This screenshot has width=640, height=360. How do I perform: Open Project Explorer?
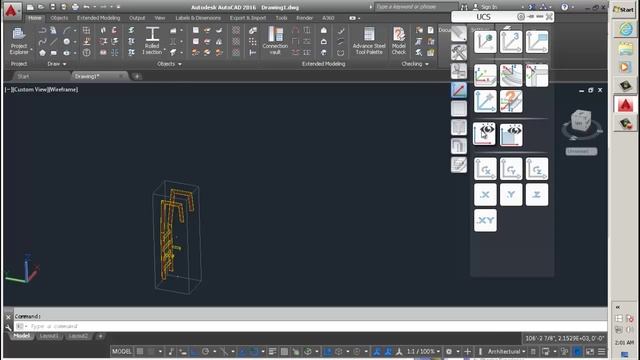pyautogui.click(x=19, y=41)
